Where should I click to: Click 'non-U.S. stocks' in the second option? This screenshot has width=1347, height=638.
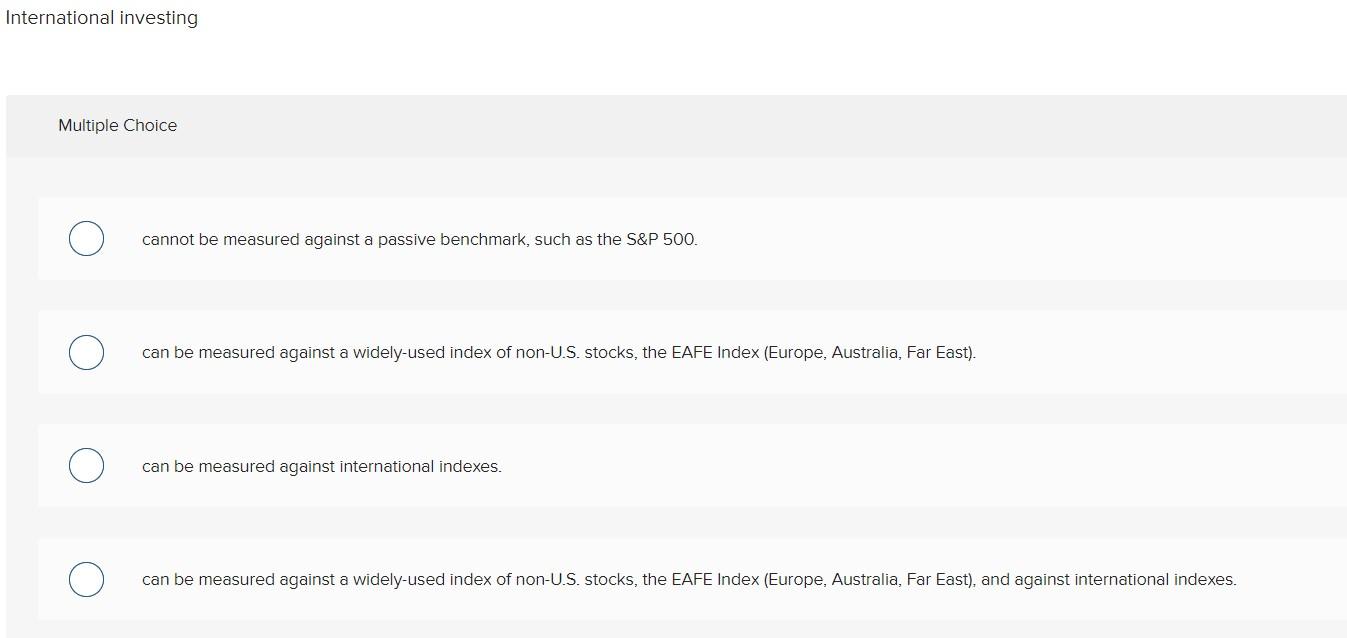point(576,353)
